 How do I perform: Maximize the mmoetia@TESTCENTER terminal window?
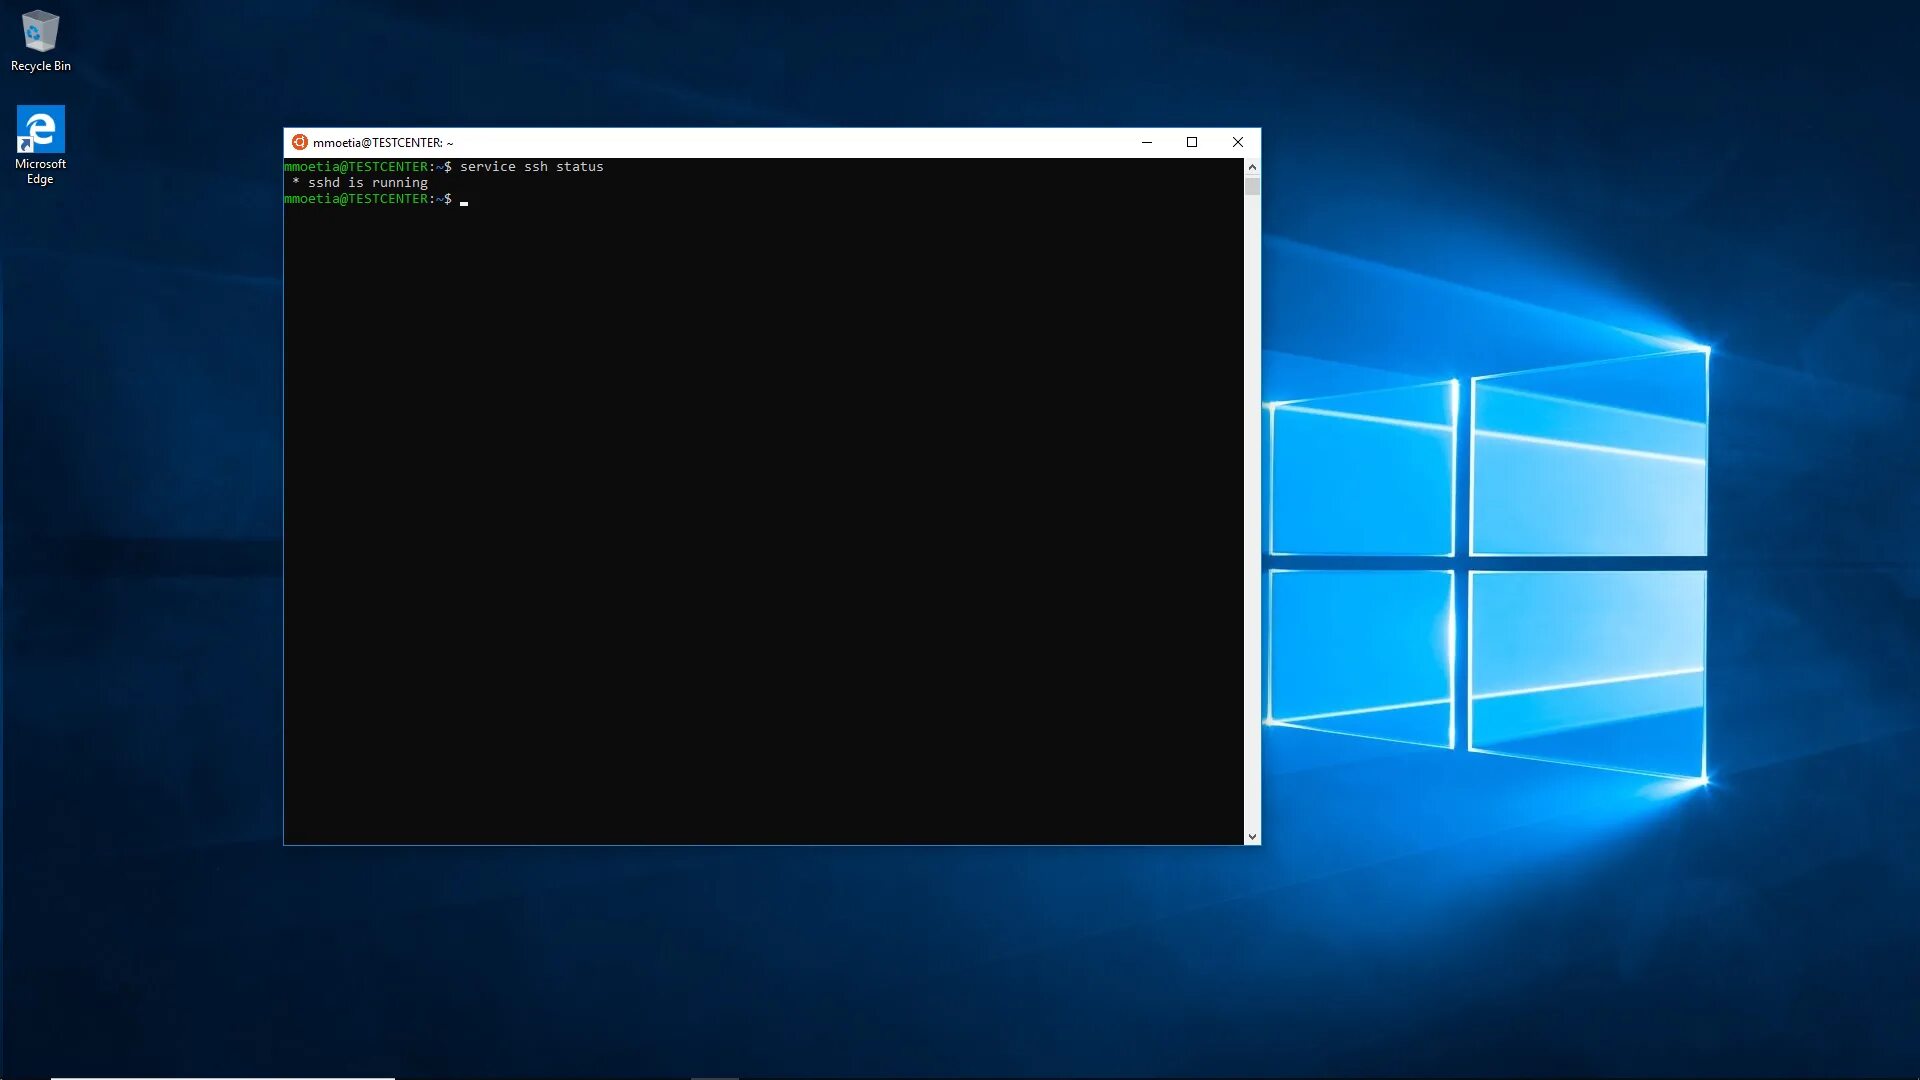tap(1192, 142)
